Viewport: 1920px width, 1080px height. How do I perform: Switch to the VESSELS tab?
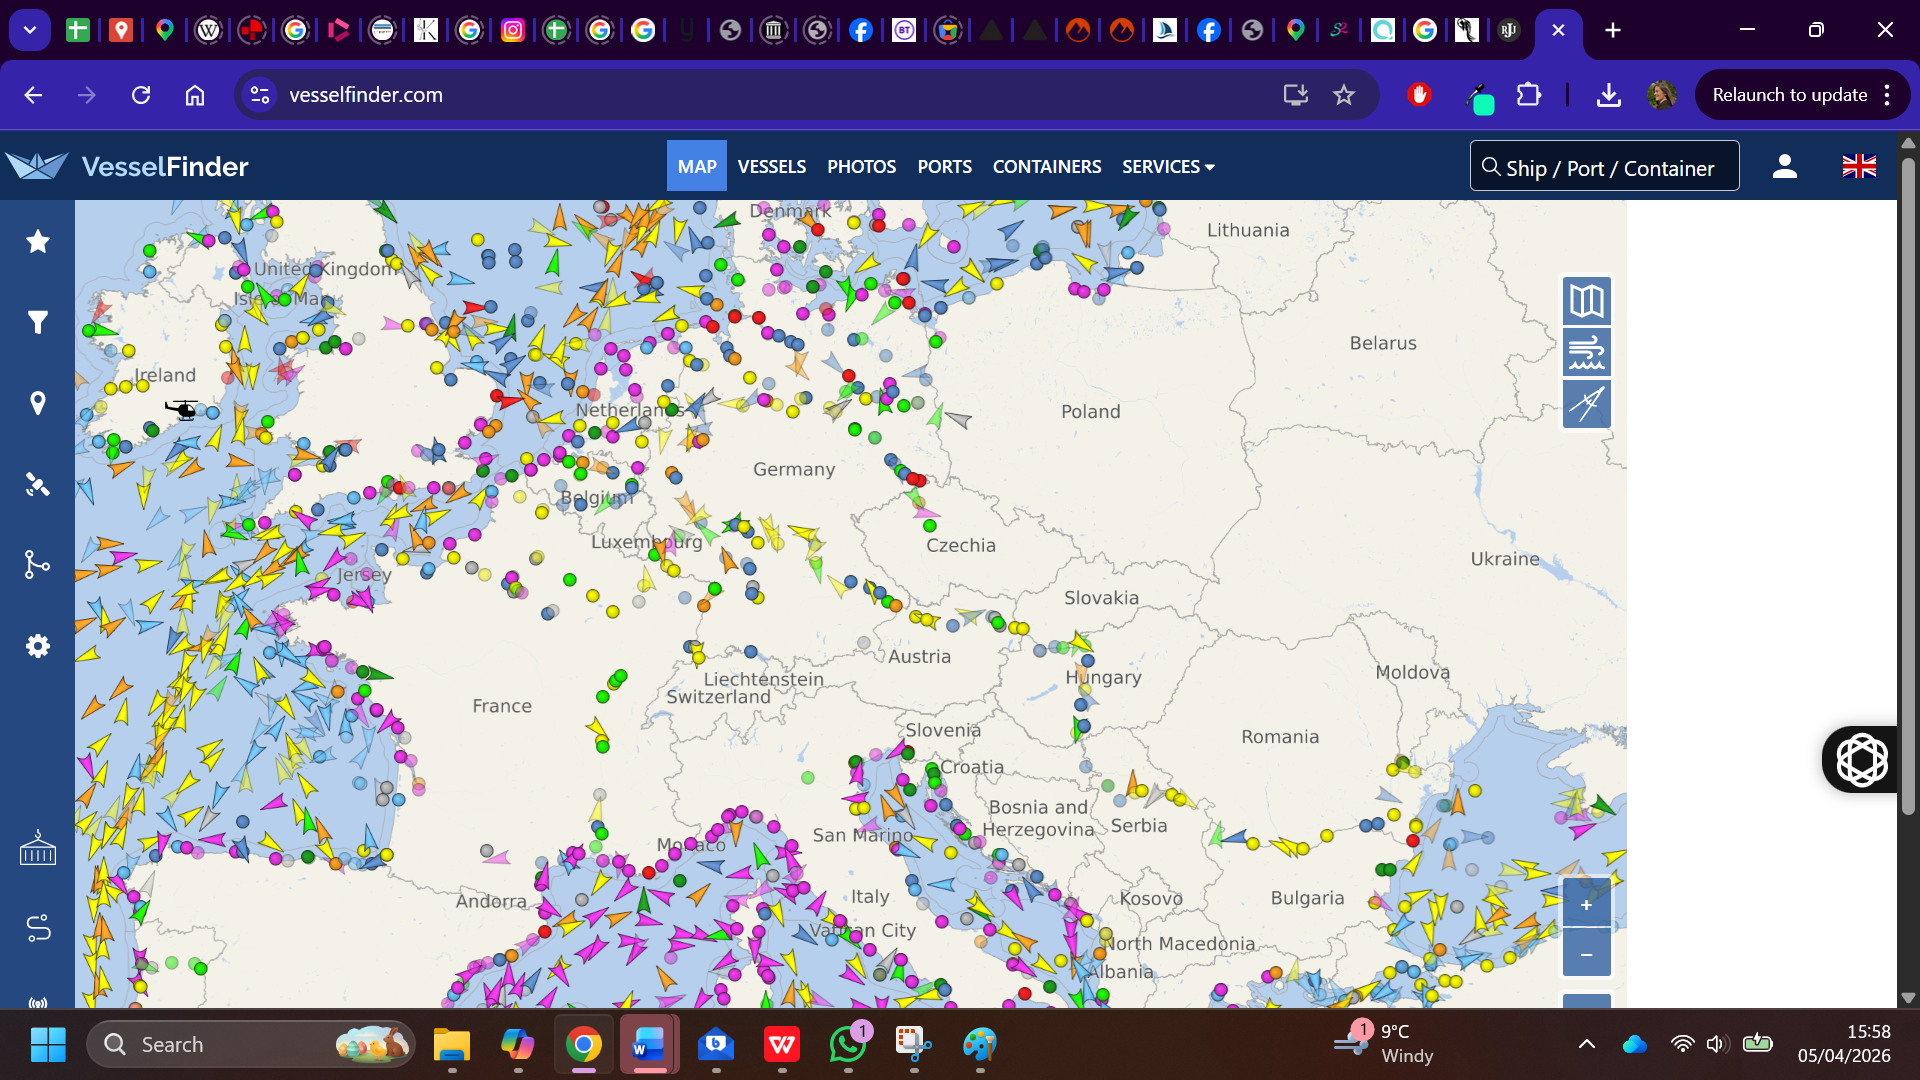coord(771,167)
